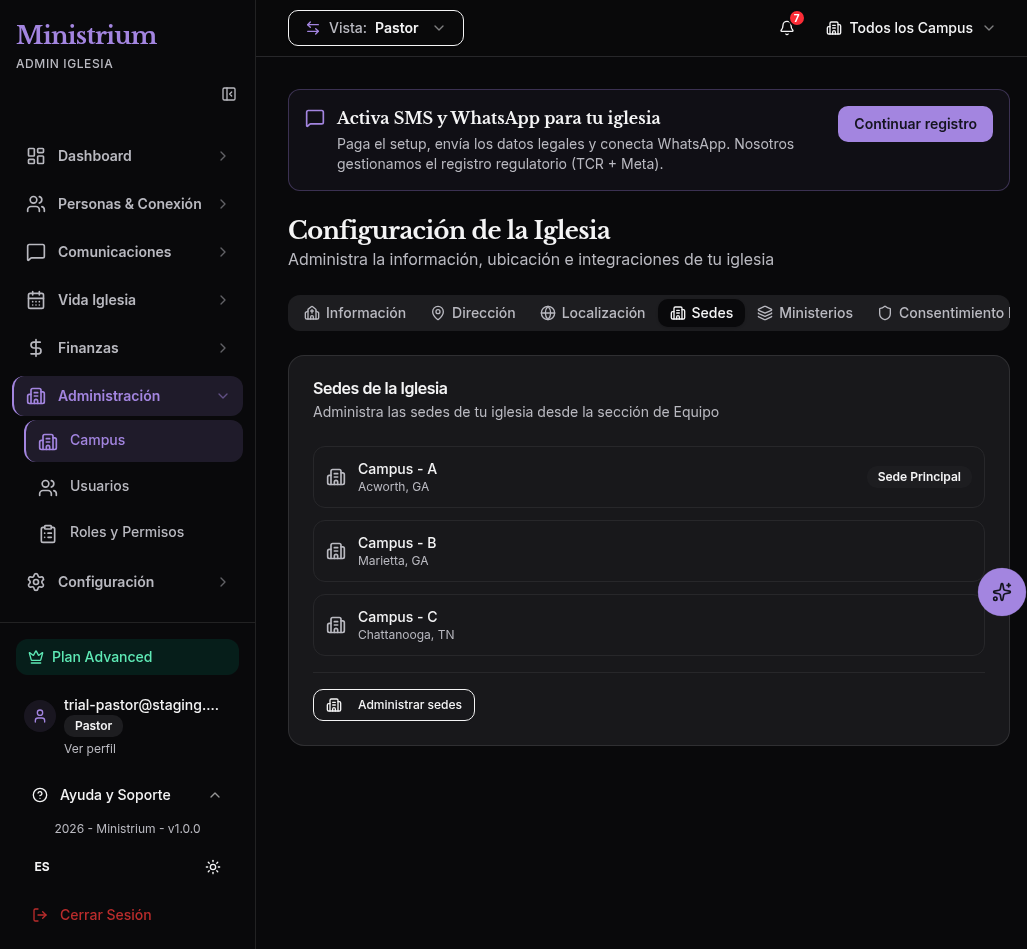Open notifications bell with 7 badge
The width and height of the screenshot is (1027, 949).
(x=787, y=28)
